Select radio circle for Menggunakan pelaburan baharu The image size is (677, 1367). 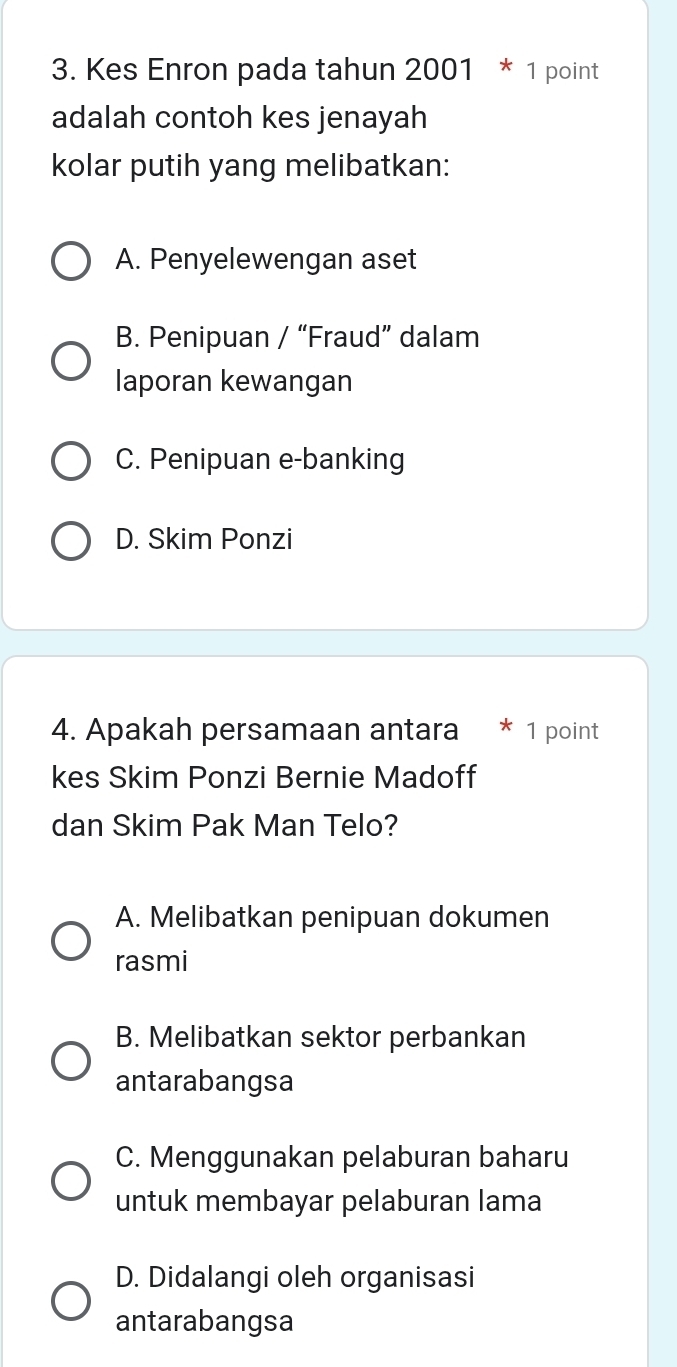coord(70,1180)
